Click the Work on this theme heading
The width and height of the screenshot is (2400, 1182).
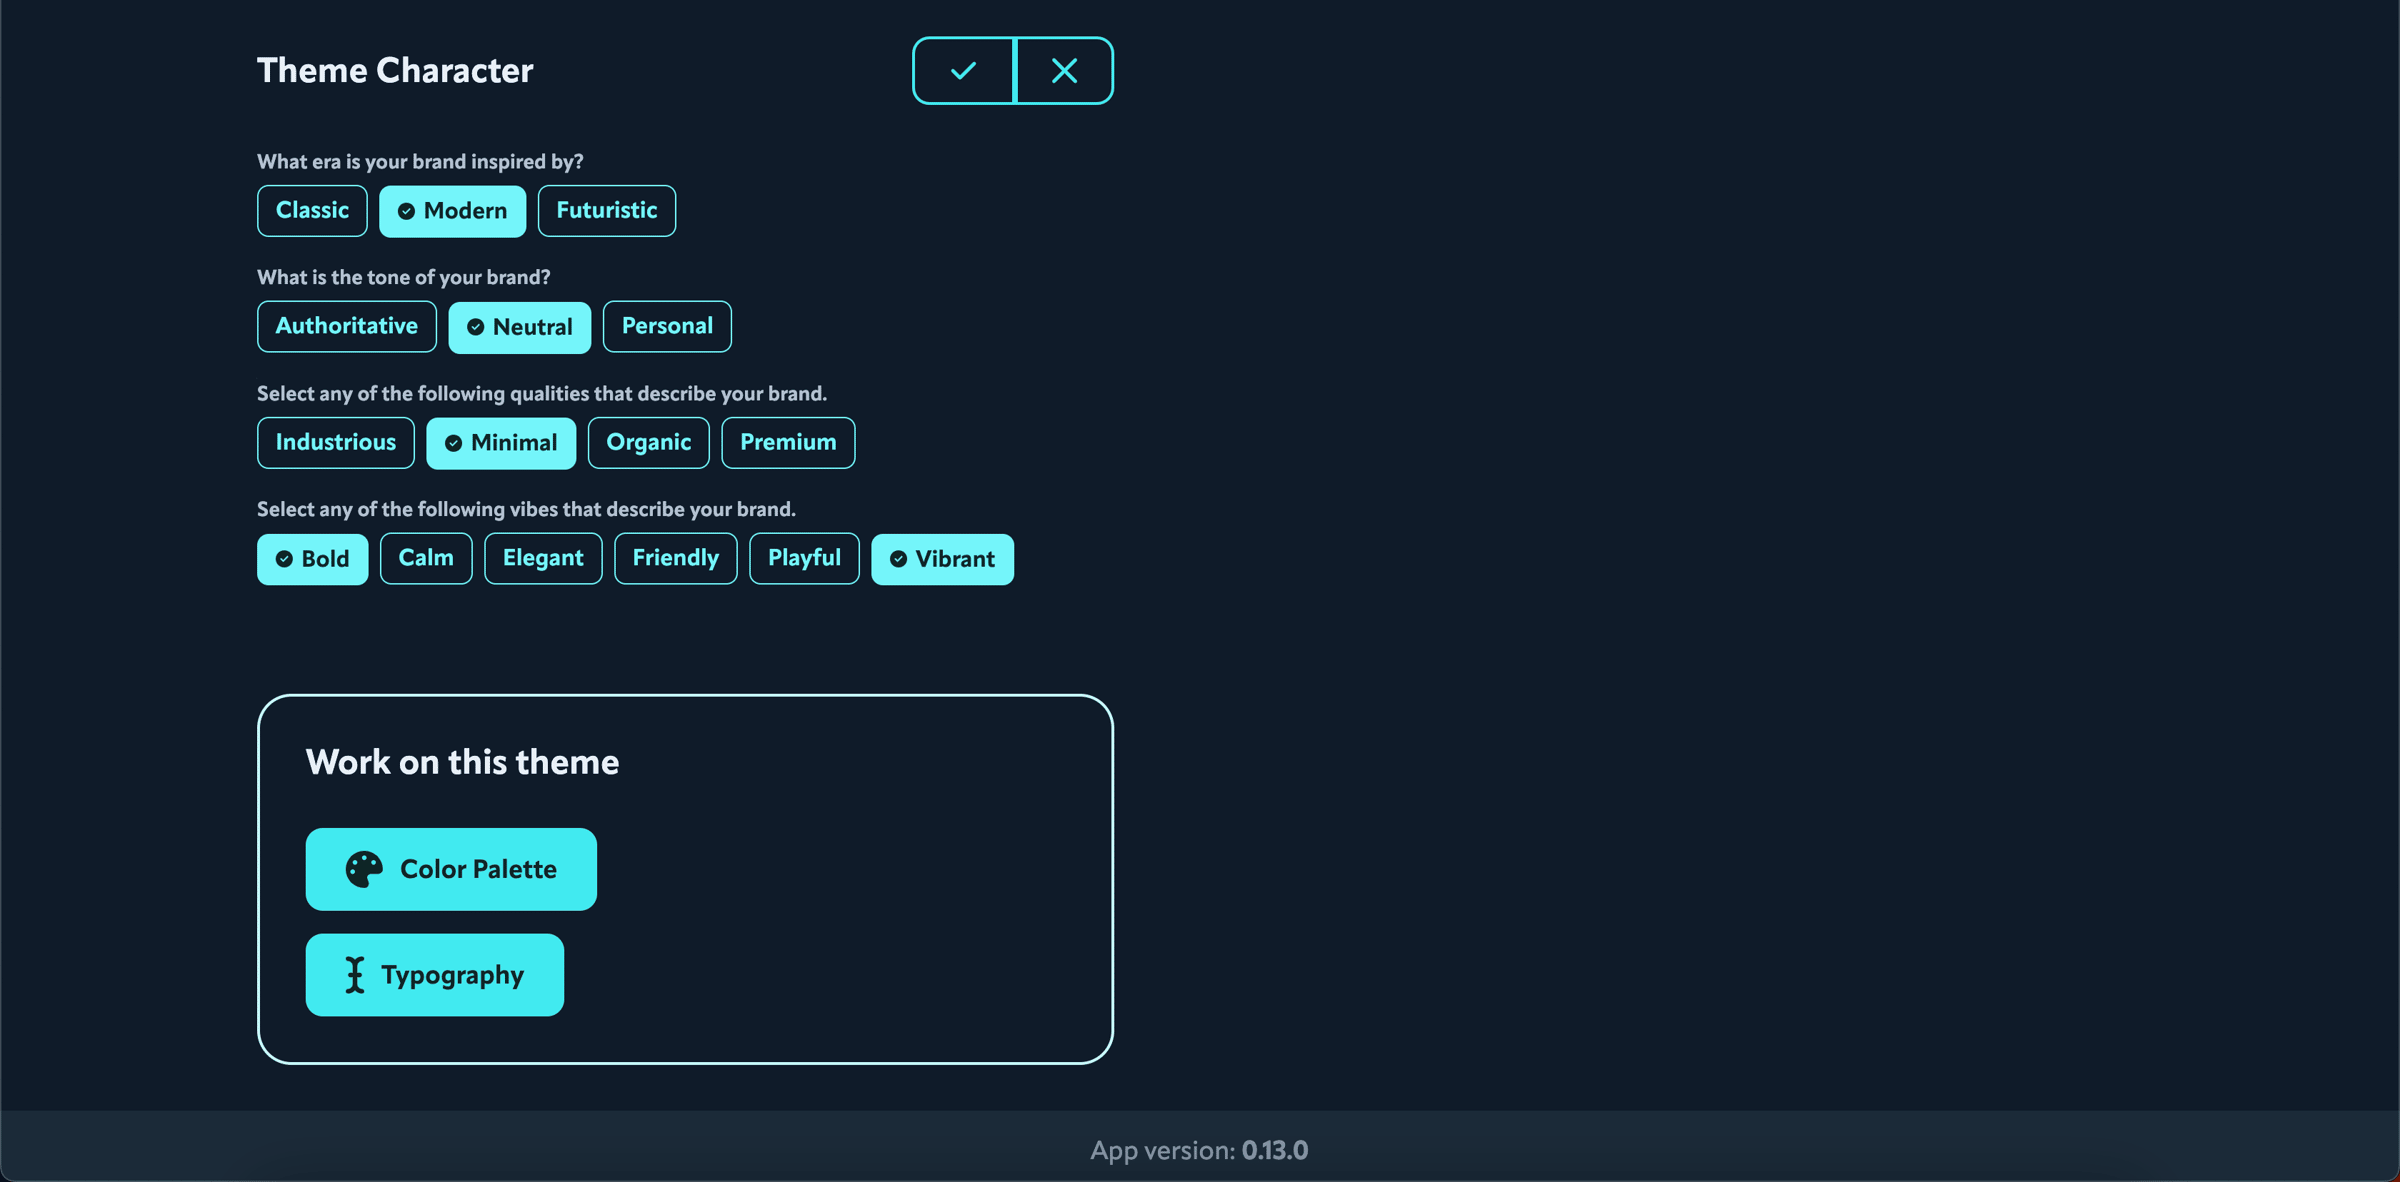(462, 762)
